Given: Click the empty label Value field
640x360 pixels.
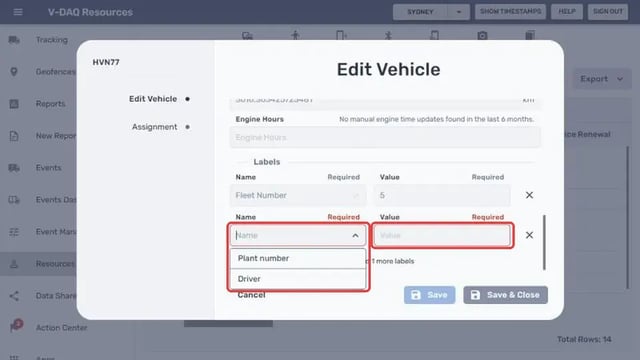Looking at the screenshot, I should coord(442,236).
